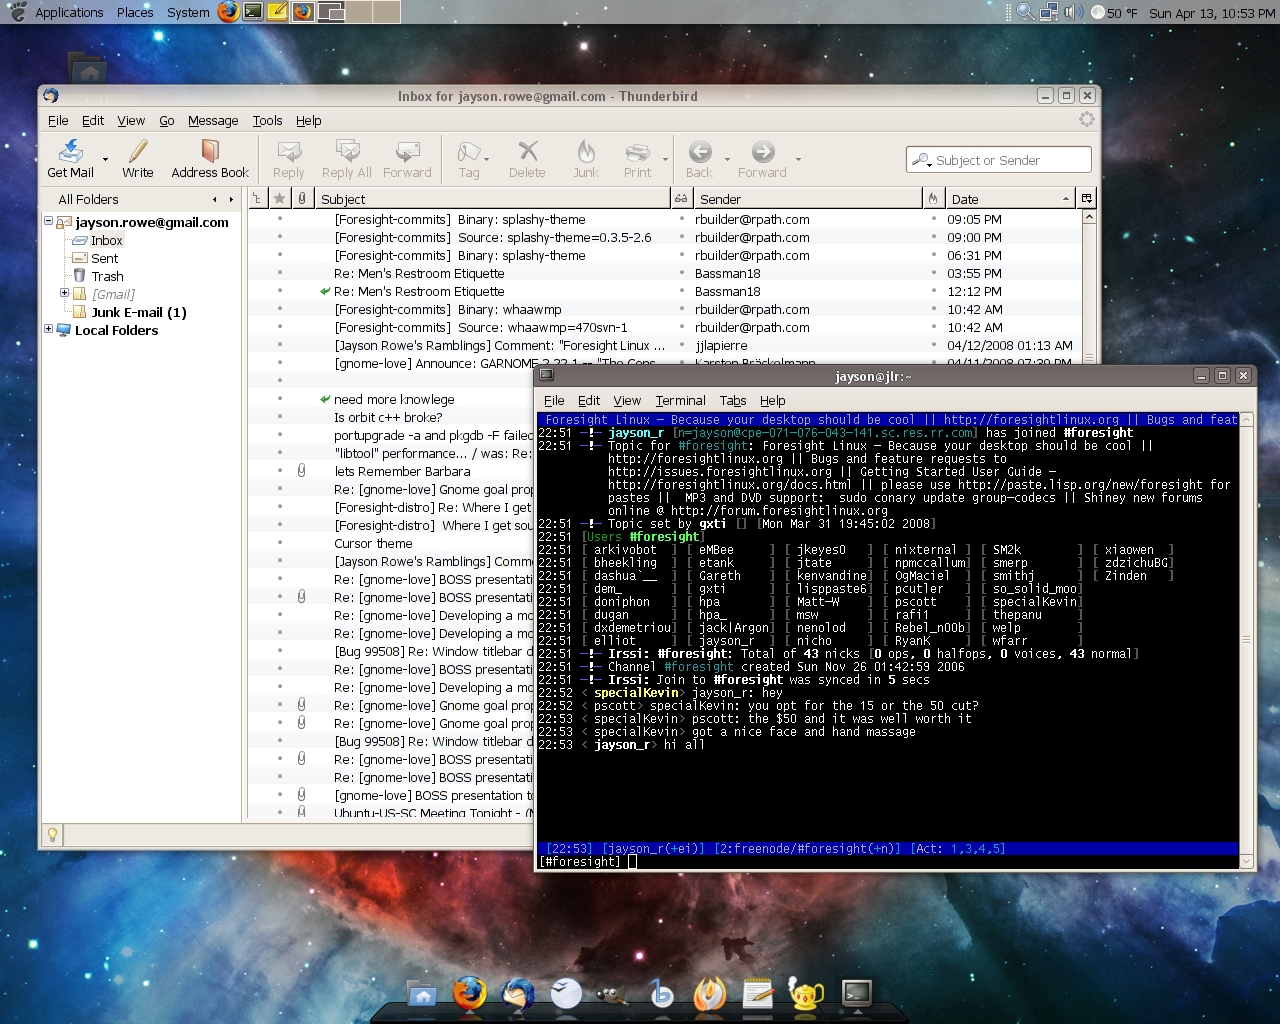This screenshot has height=1024, width=1280.
Task: Open the Tabs menu in terminal window
Action: [733, 400]
